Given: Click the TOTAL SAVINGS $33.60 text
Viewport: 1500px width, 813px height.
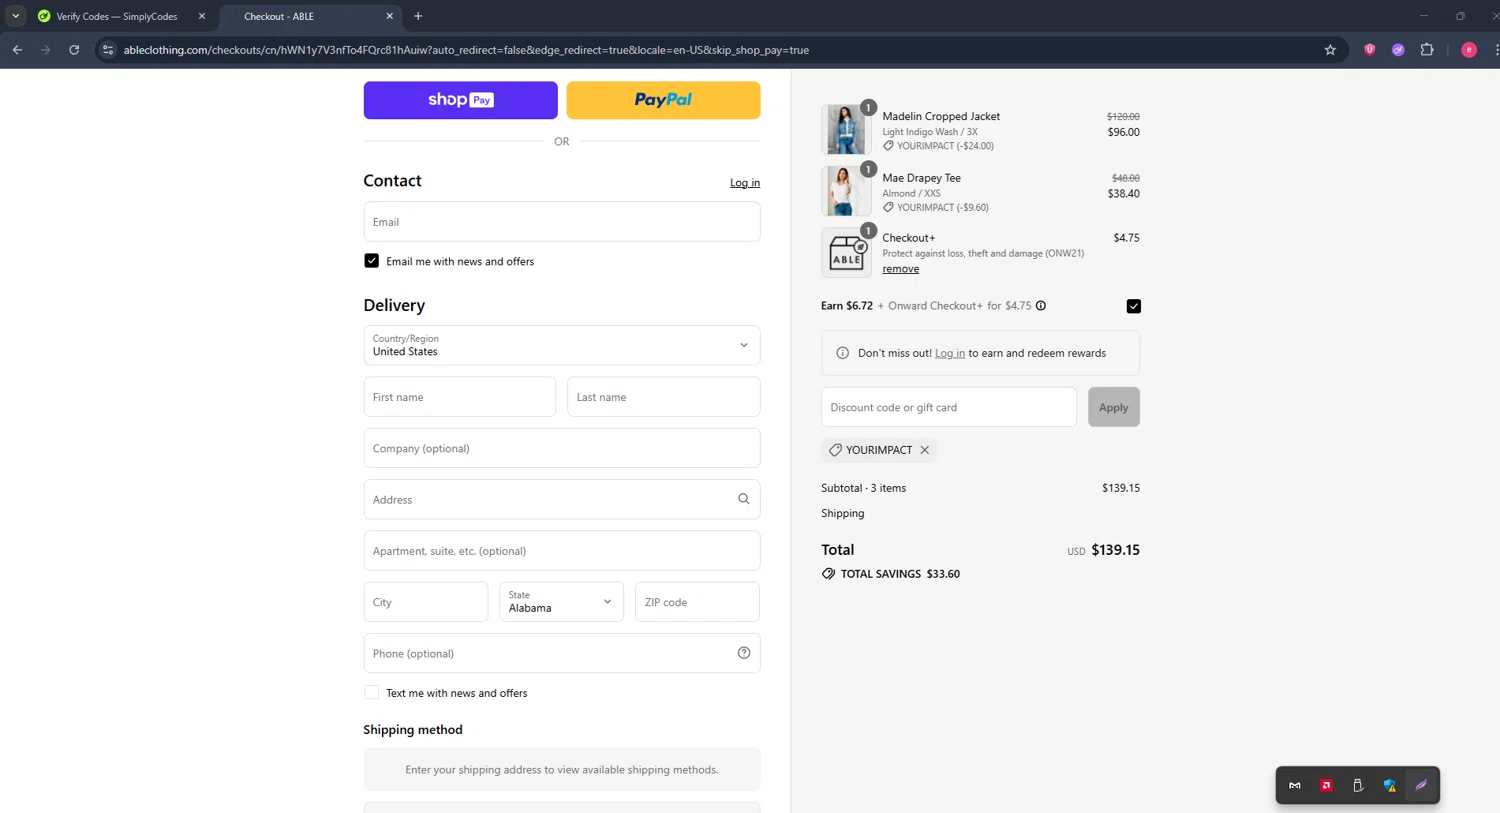Looking at the screenshot, I should click(x=900, y=574).
